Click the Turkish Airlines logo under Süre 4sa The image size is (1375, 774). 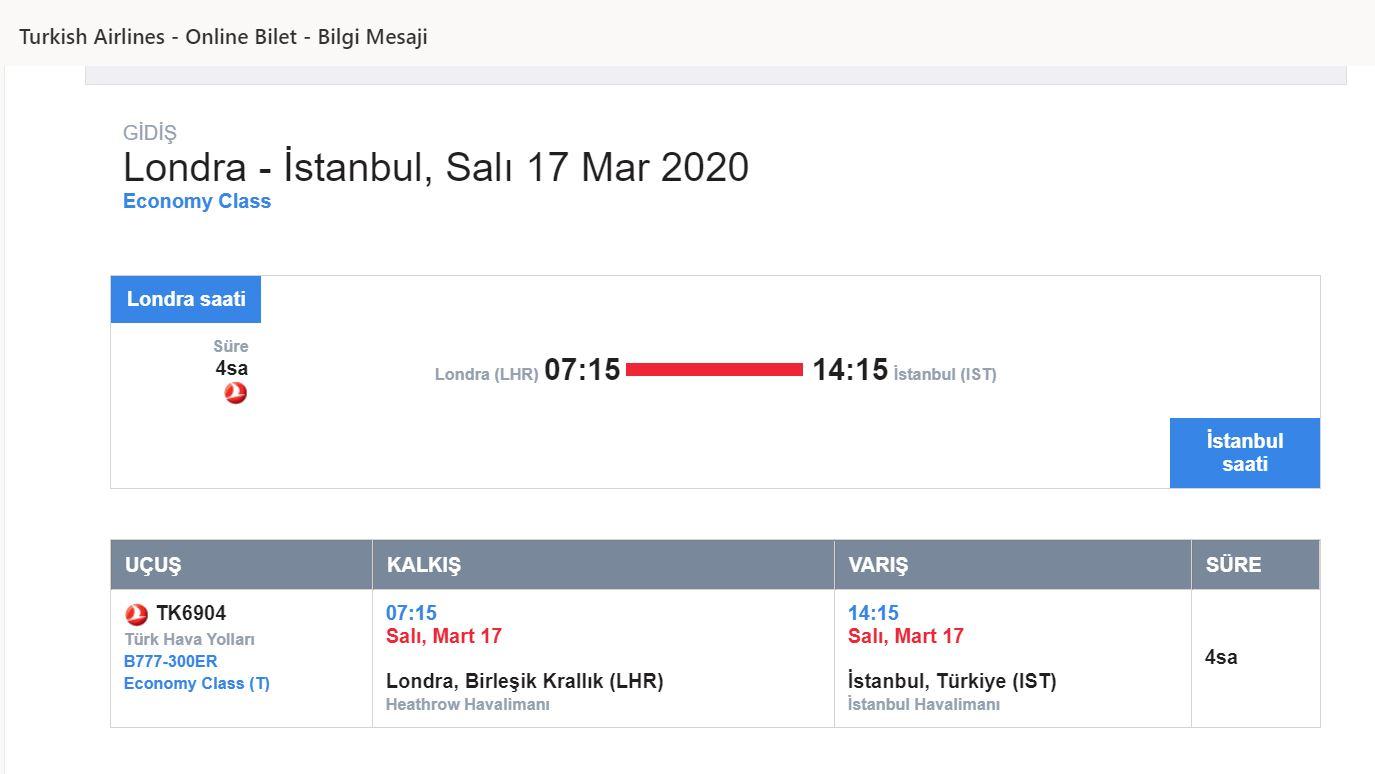(x=235, y=393)
